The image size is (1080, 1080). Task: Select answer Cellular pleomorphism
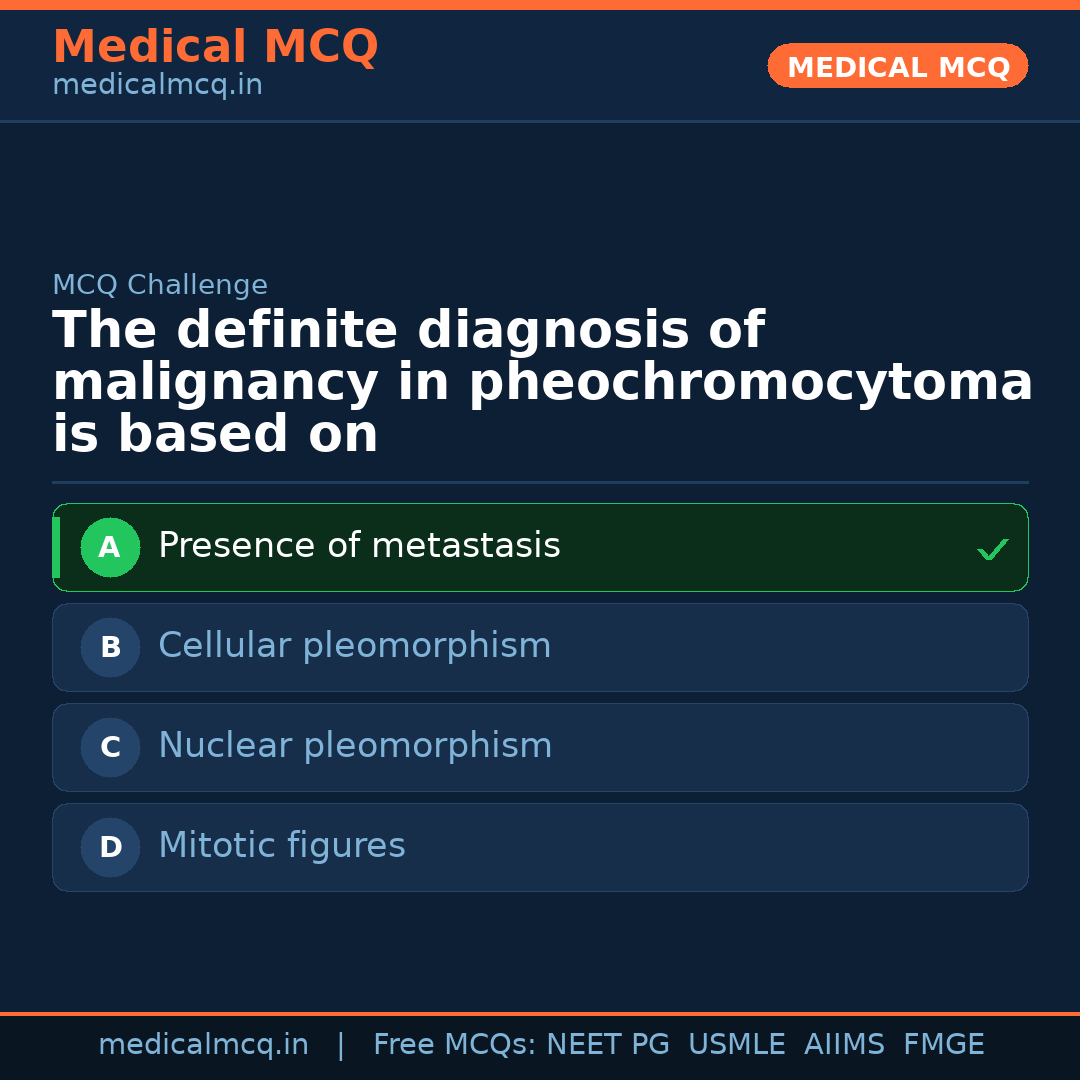[354, 646]
